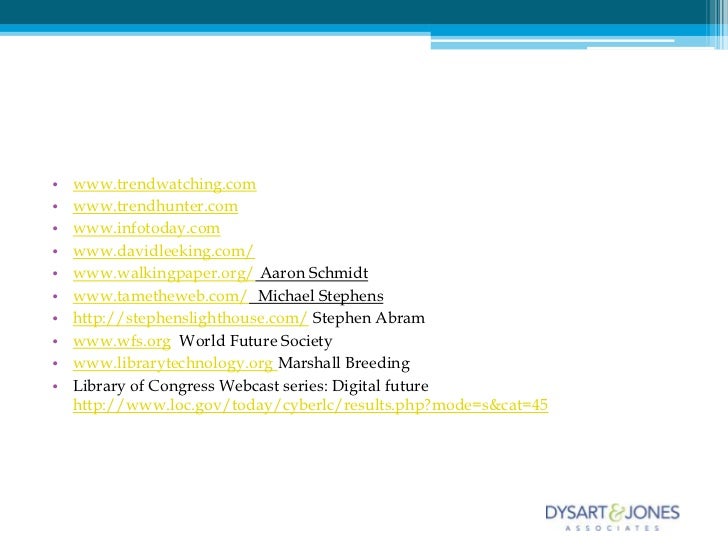
Task: Open the www.librarytechnology.org link
Action: pyautogui.click(x=173, y=363)
